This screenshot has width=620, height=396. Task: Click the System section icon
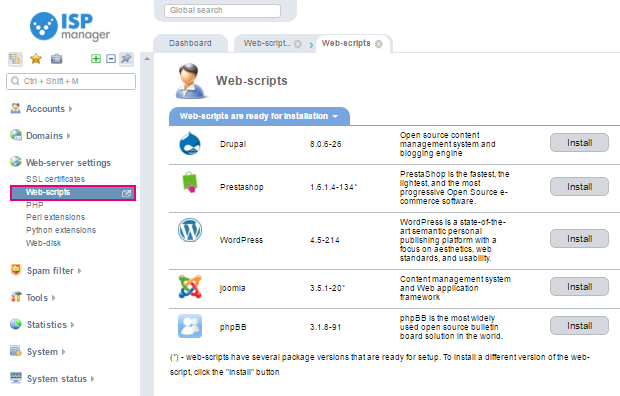pos(16,351)
